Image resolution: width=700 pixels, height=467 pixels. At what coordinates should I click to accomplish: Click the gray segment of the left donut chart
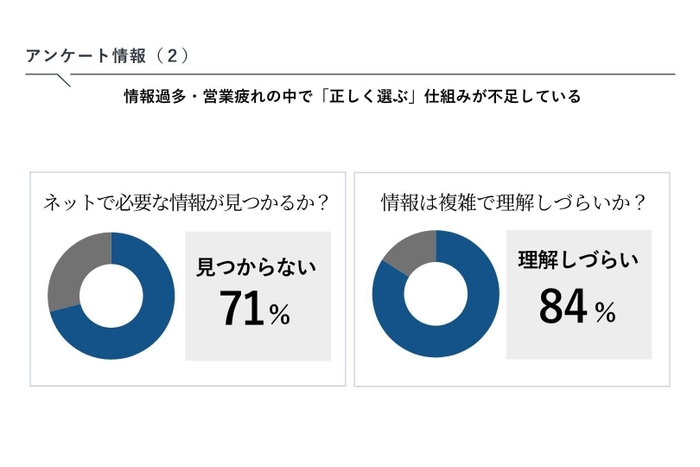tap(70, 262)
